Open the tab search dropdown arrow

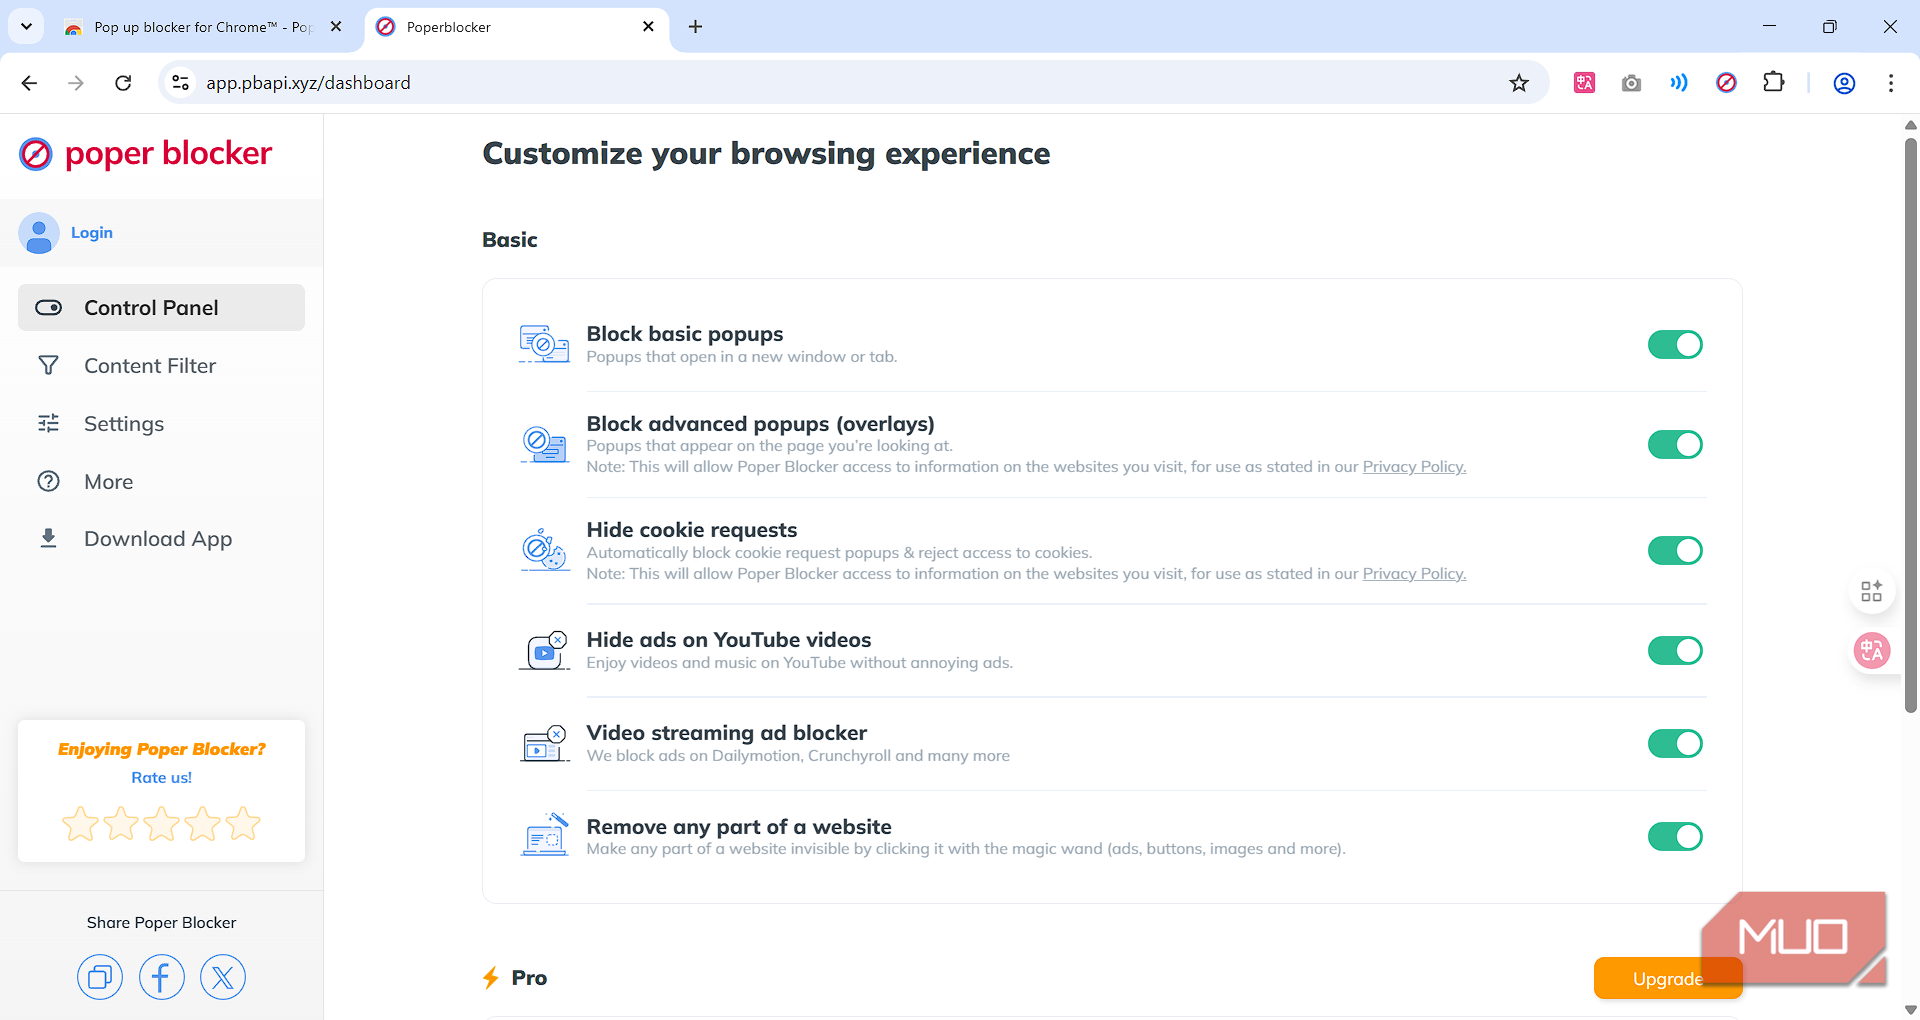point(26,27)
